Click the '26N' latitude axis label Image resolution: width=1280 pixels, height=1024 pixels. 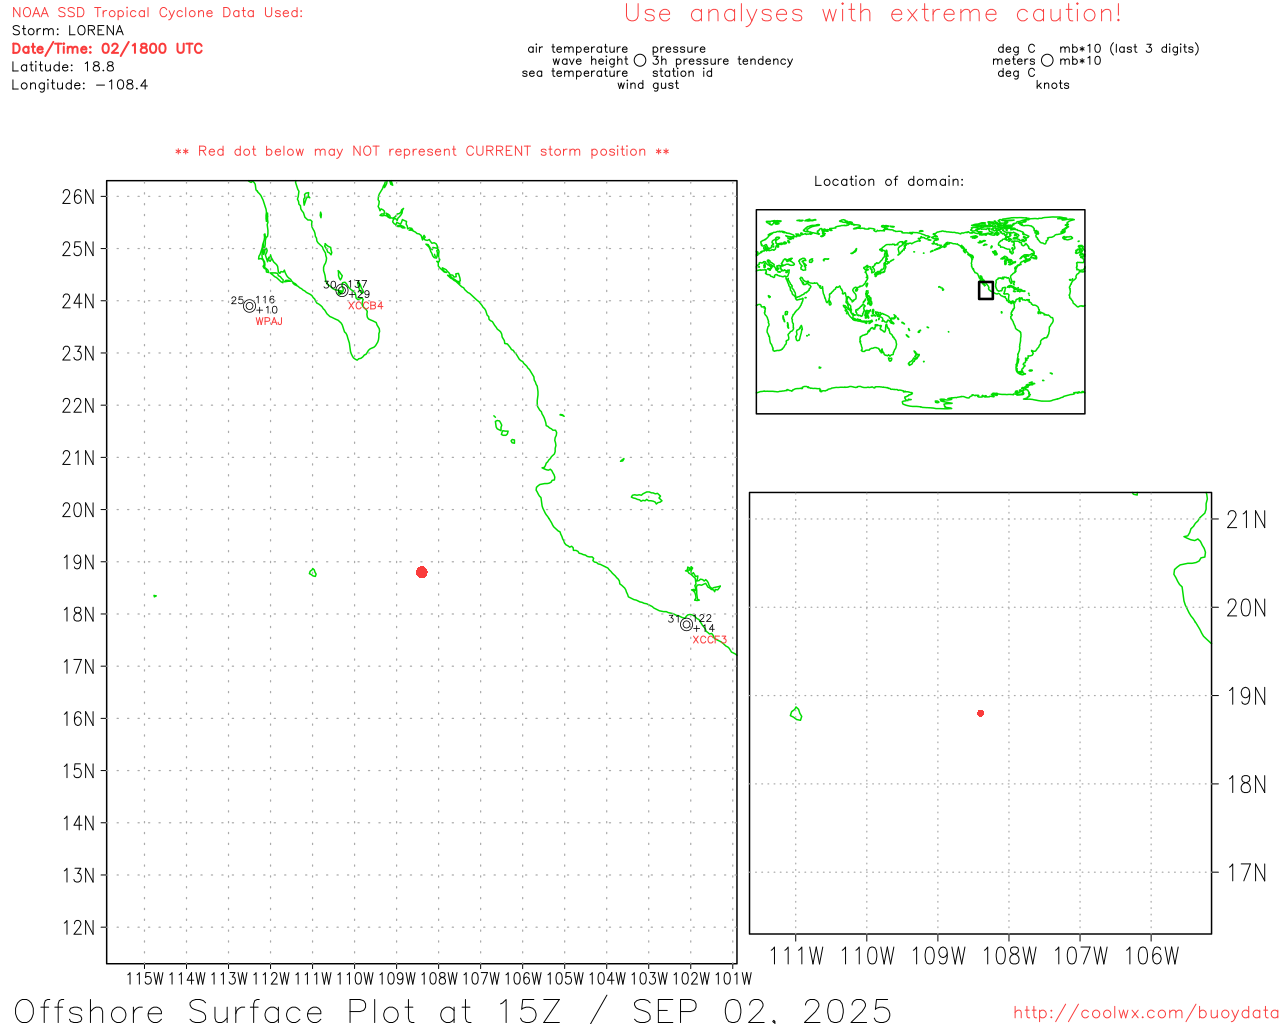78,196
